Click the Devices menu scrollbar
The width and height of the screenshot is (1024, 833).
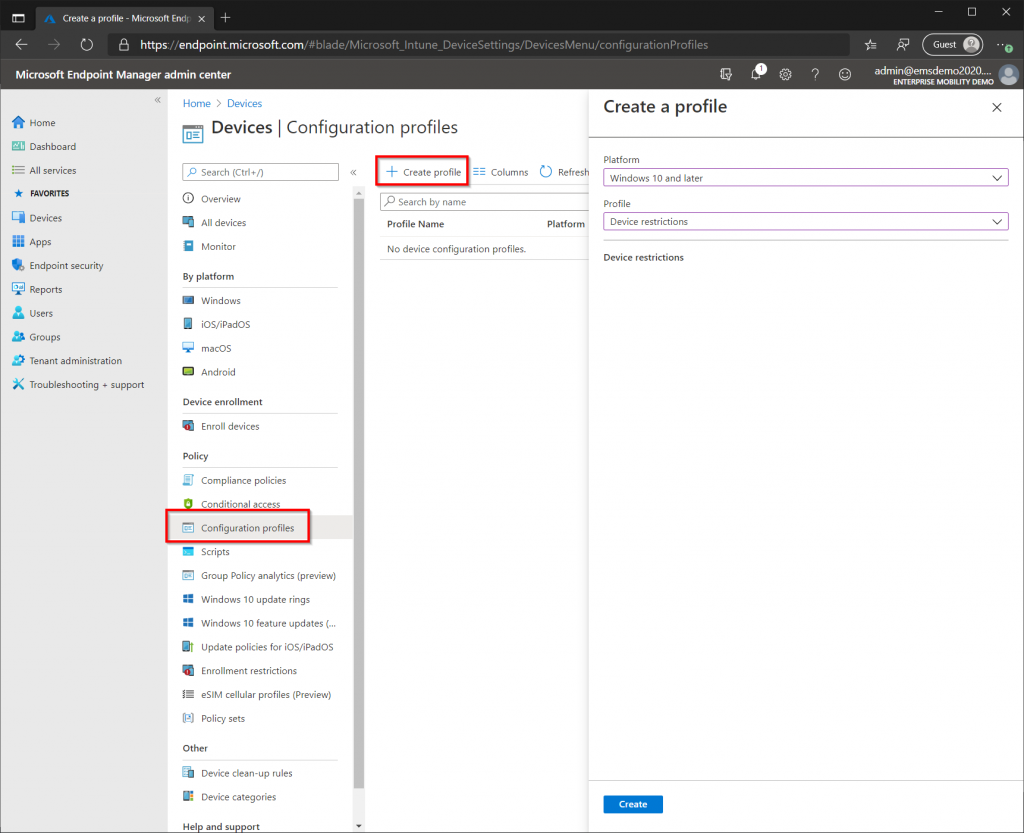coord(359,493)
